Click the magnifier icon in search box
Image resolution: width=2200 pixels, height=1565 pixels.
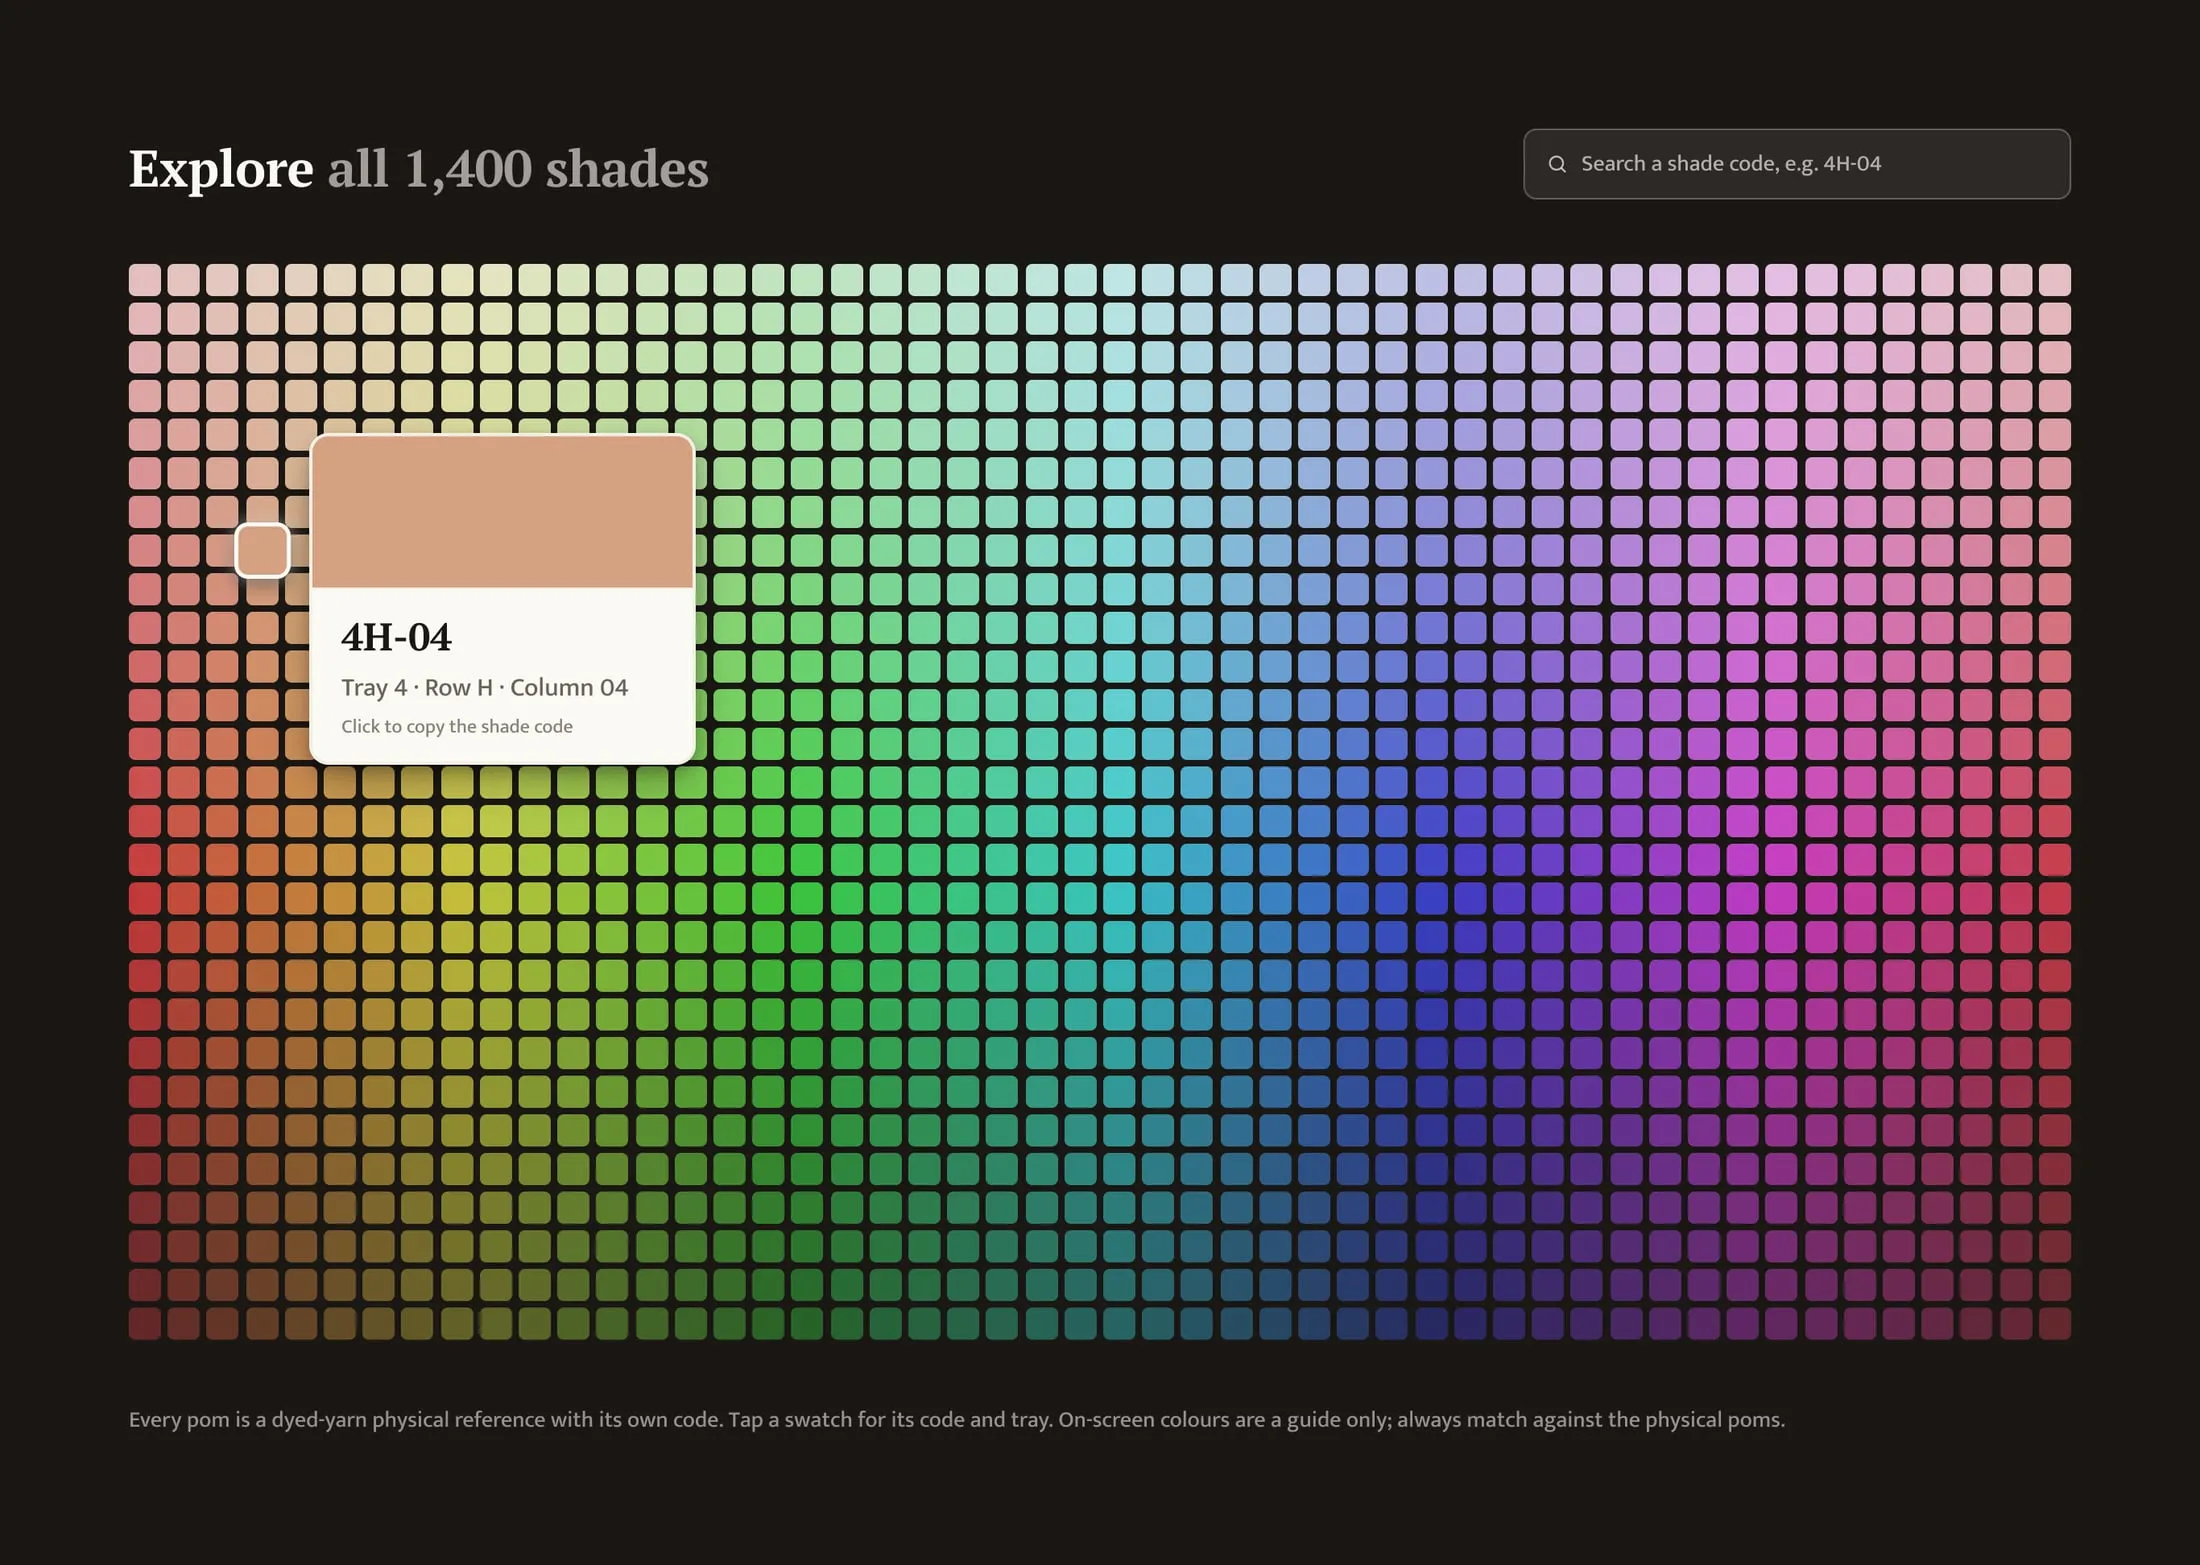pos(1557,164)
